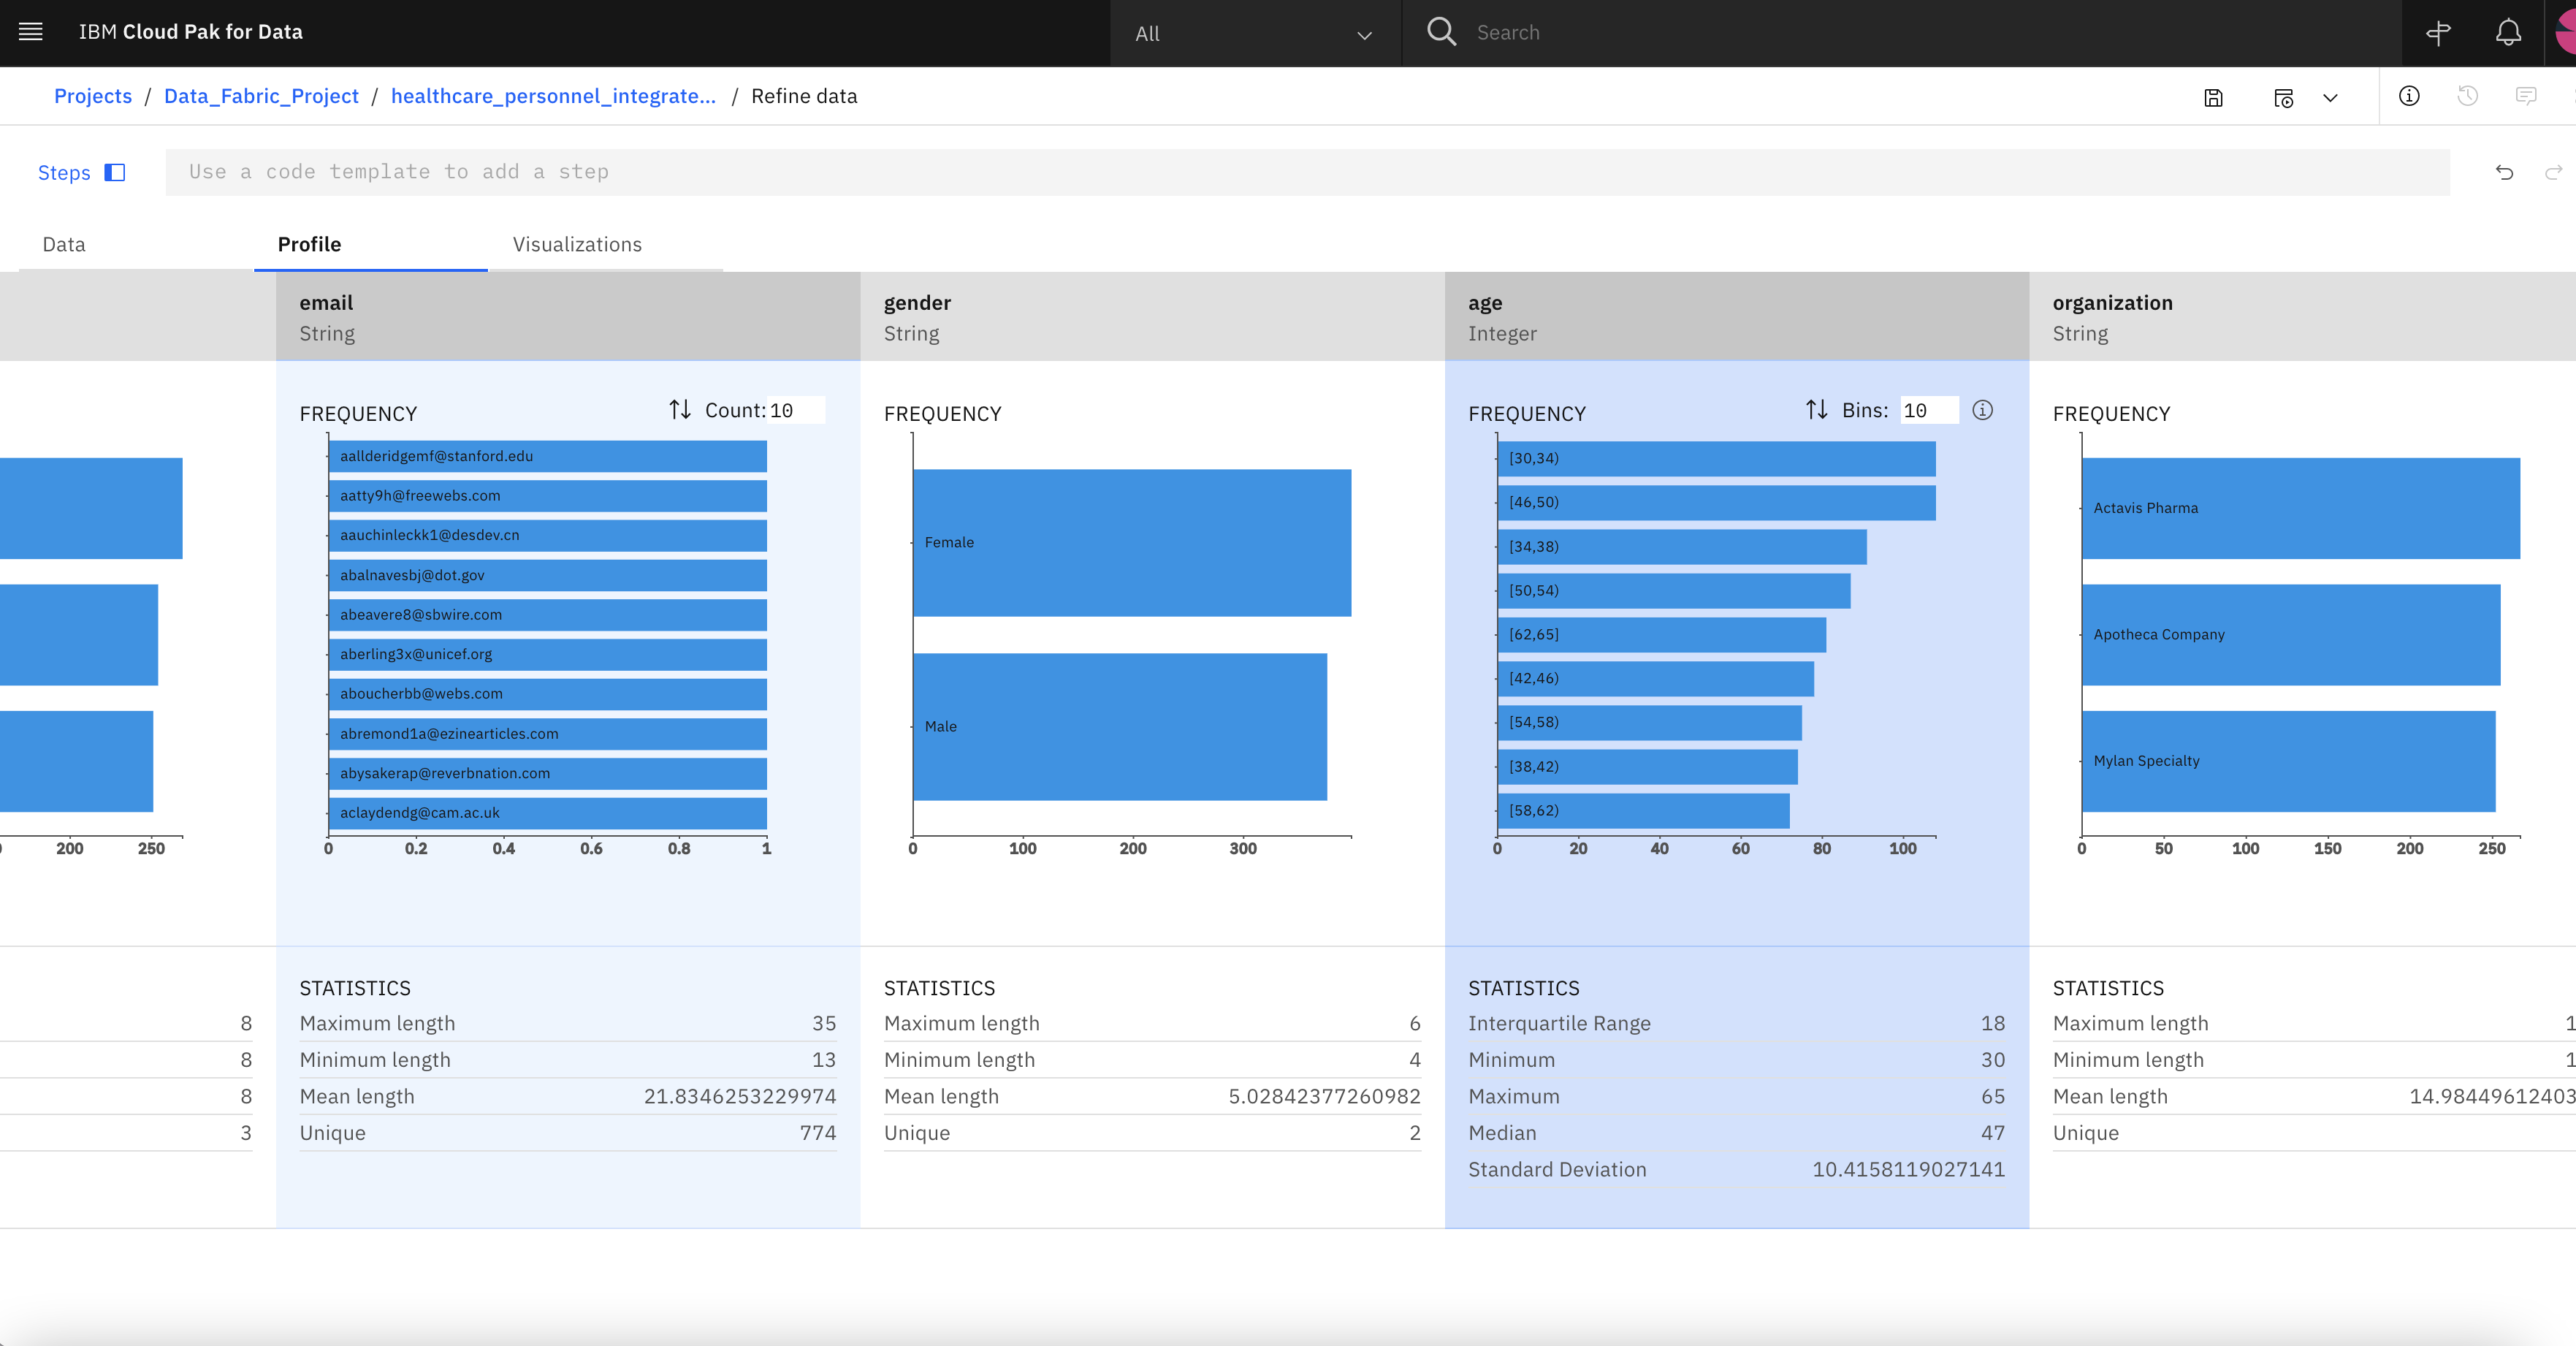Expand the jobs dropdown chevron
Viewport: 2576px width, 1346px height.
click(2330, 97)
